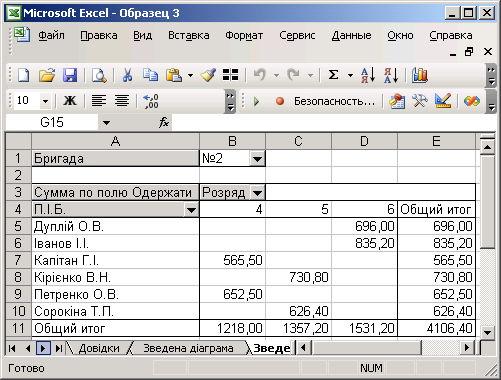Select the cell with total 4106,40
The height and width of the screenshot is (380, 501).
coord(436,328)
